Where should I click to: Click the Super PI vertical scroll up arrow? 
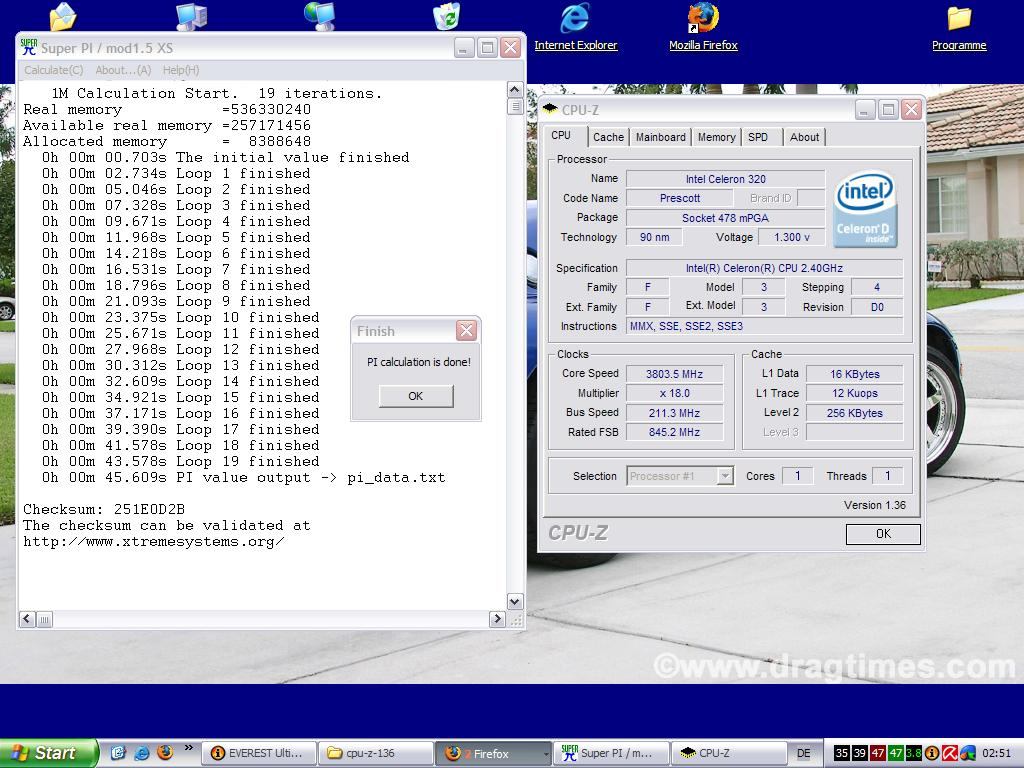coord(515,90)
